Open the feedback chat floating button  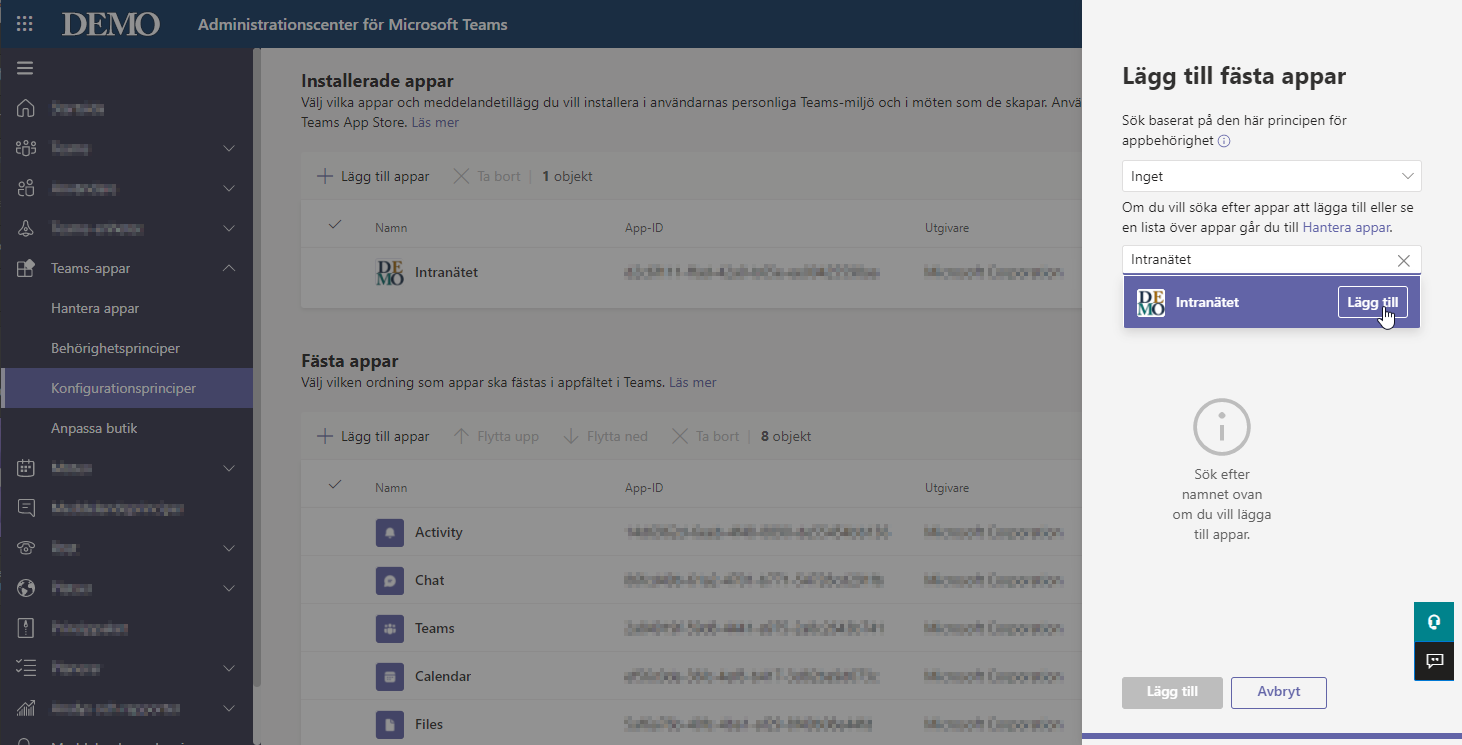click(1434, 661)
